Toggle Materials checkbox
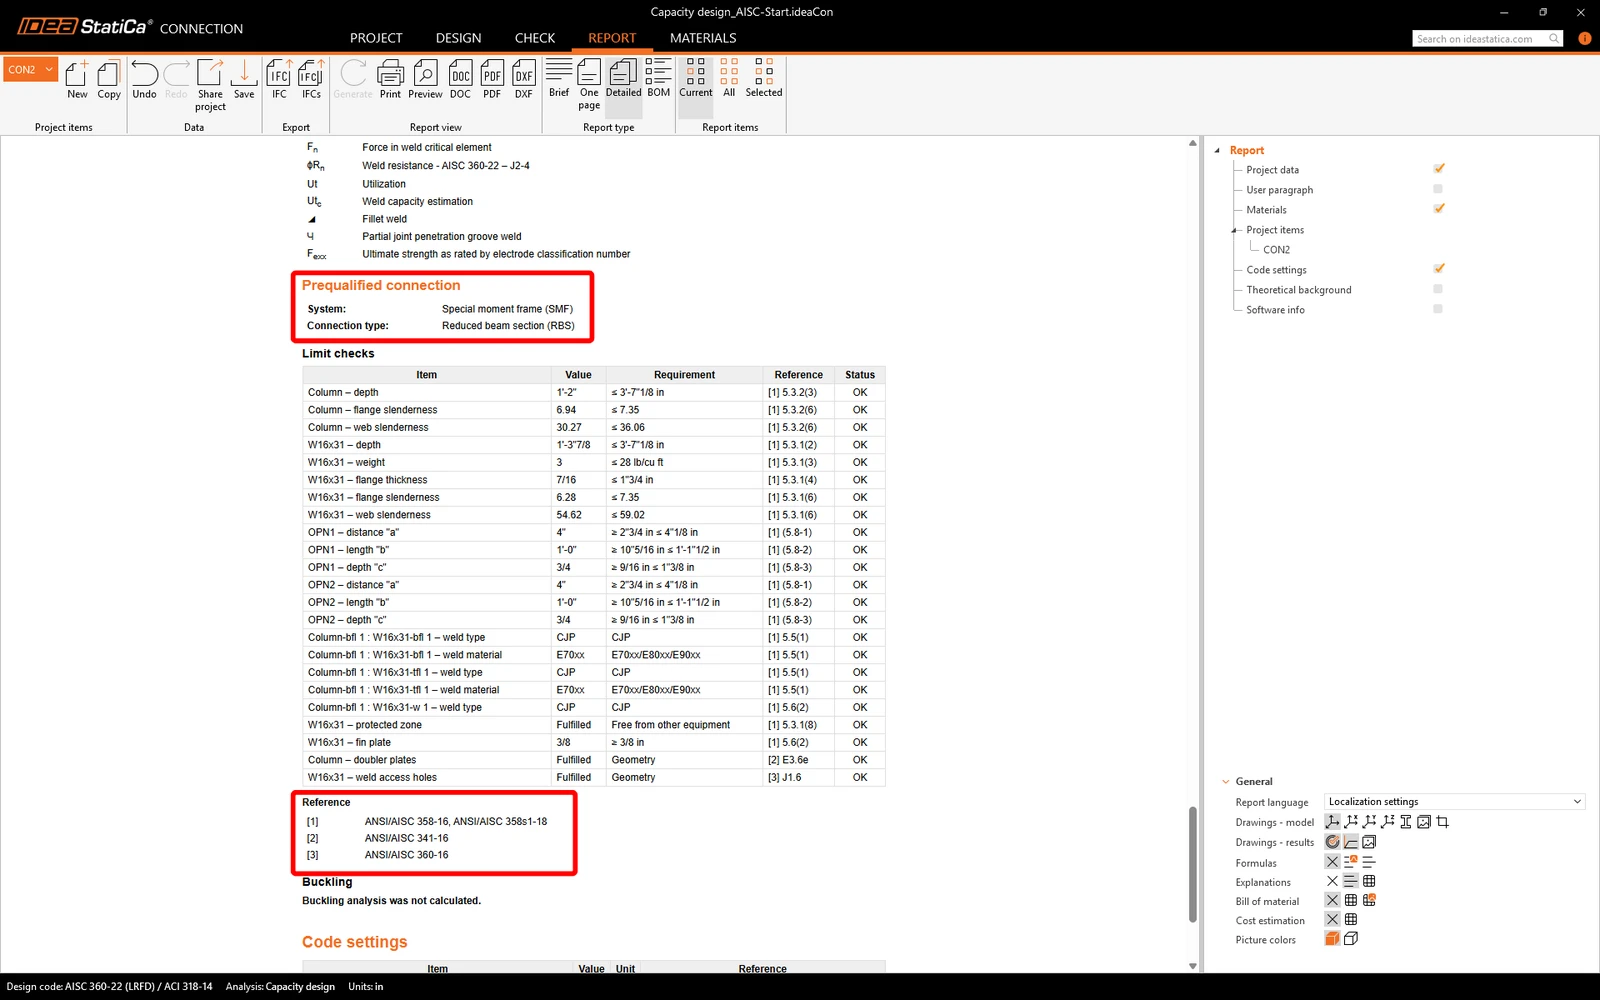Viewport: 1600px width, 1000px height. point(1438,208)
